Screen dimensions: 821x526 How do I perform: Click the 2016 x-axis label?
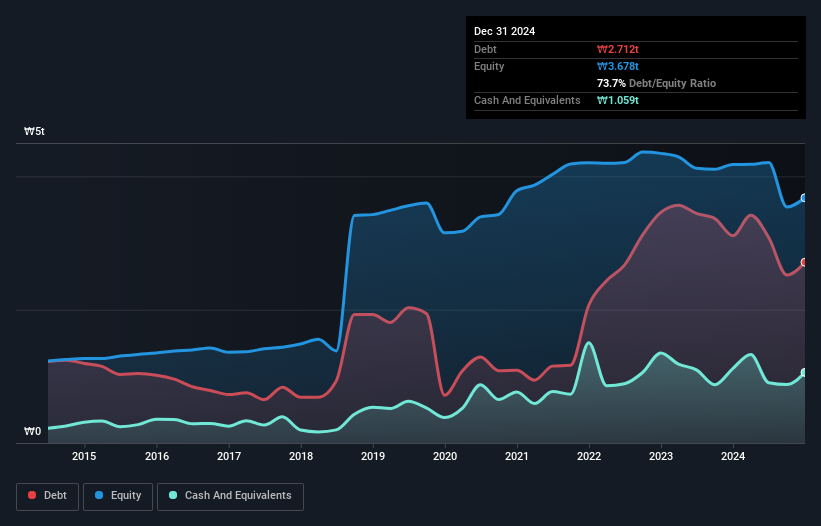click(157, 456)
